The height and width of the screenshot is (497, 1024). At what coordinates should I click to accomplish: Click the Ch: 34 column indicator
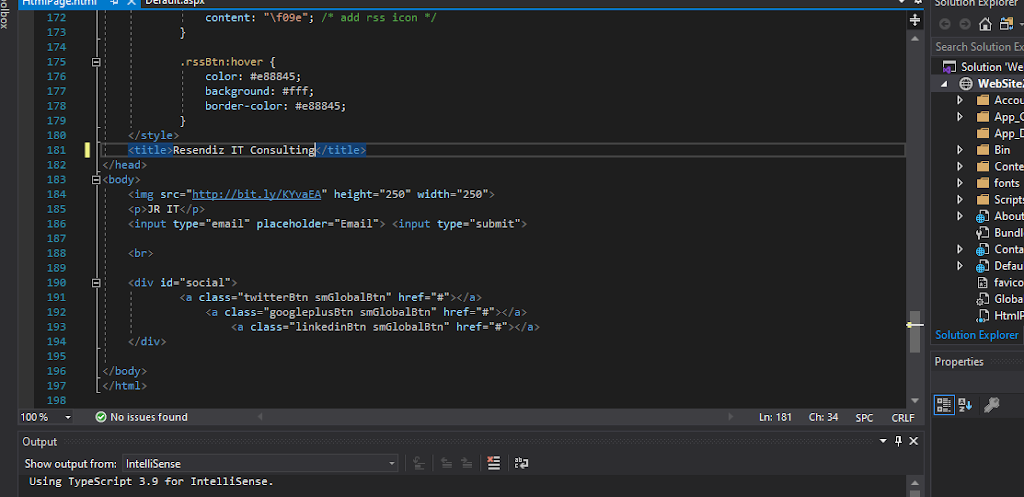coord(823,417)
